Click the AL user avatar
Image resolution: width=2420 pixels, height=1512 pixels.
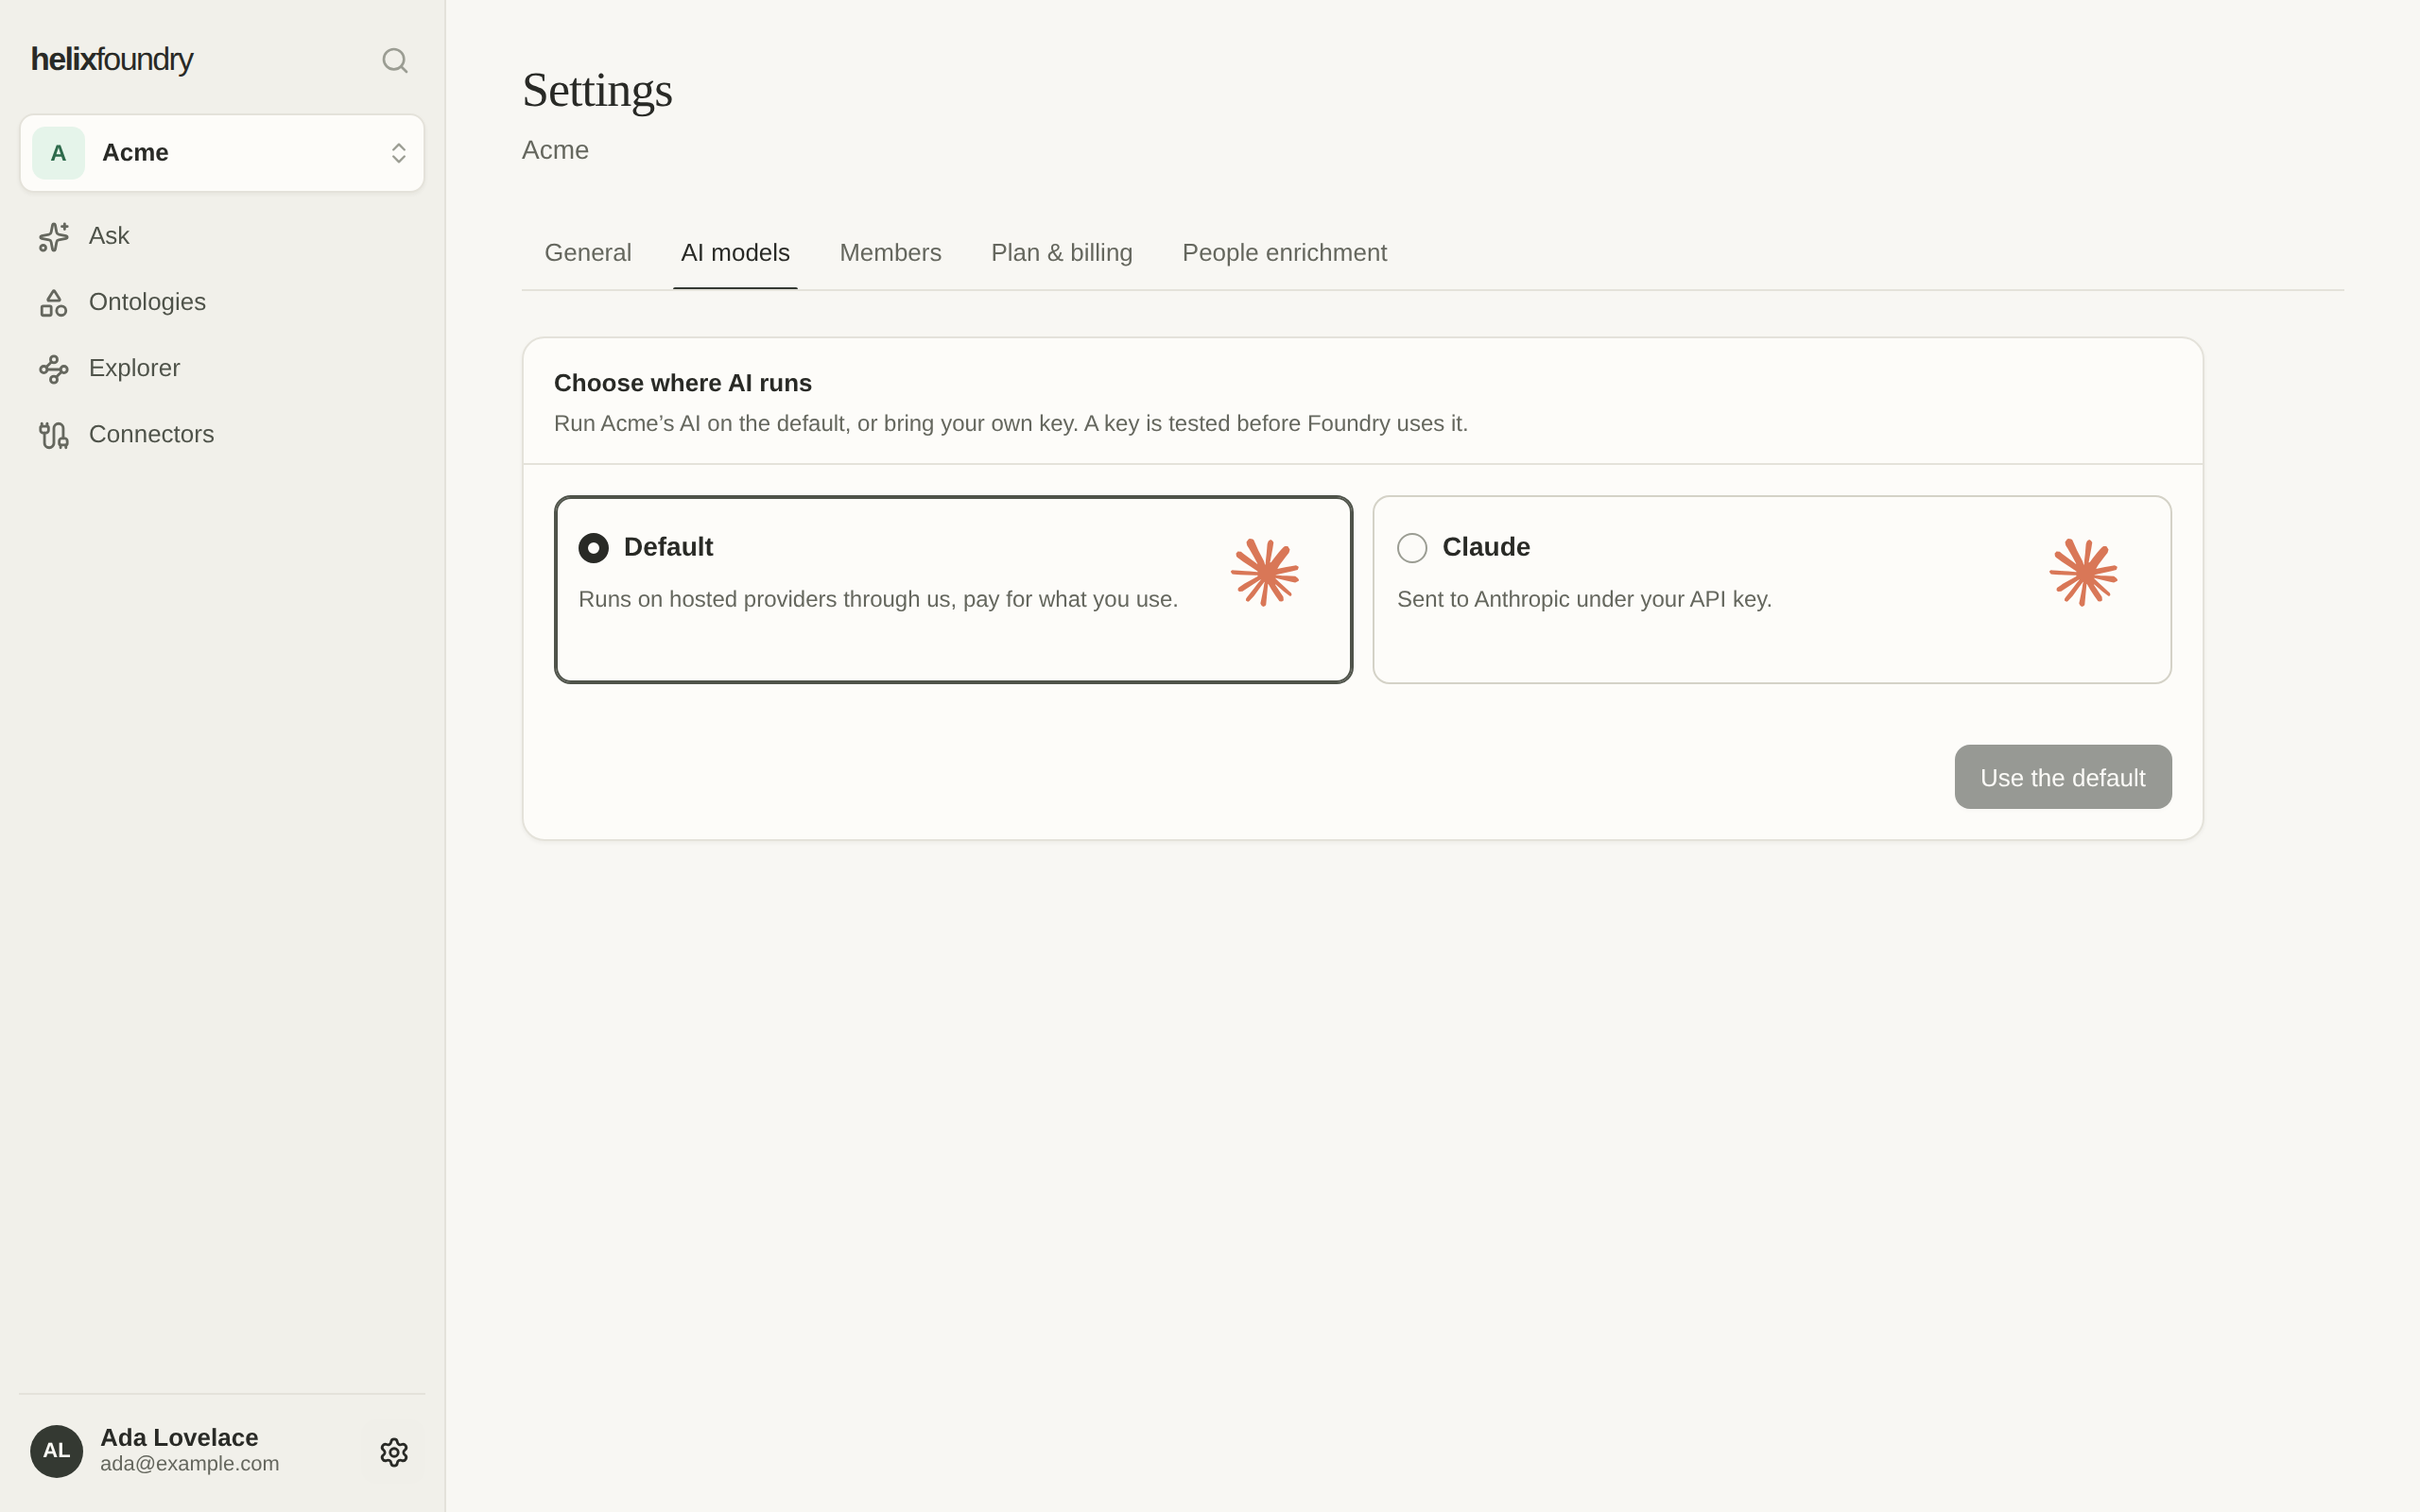[56, 1451]
